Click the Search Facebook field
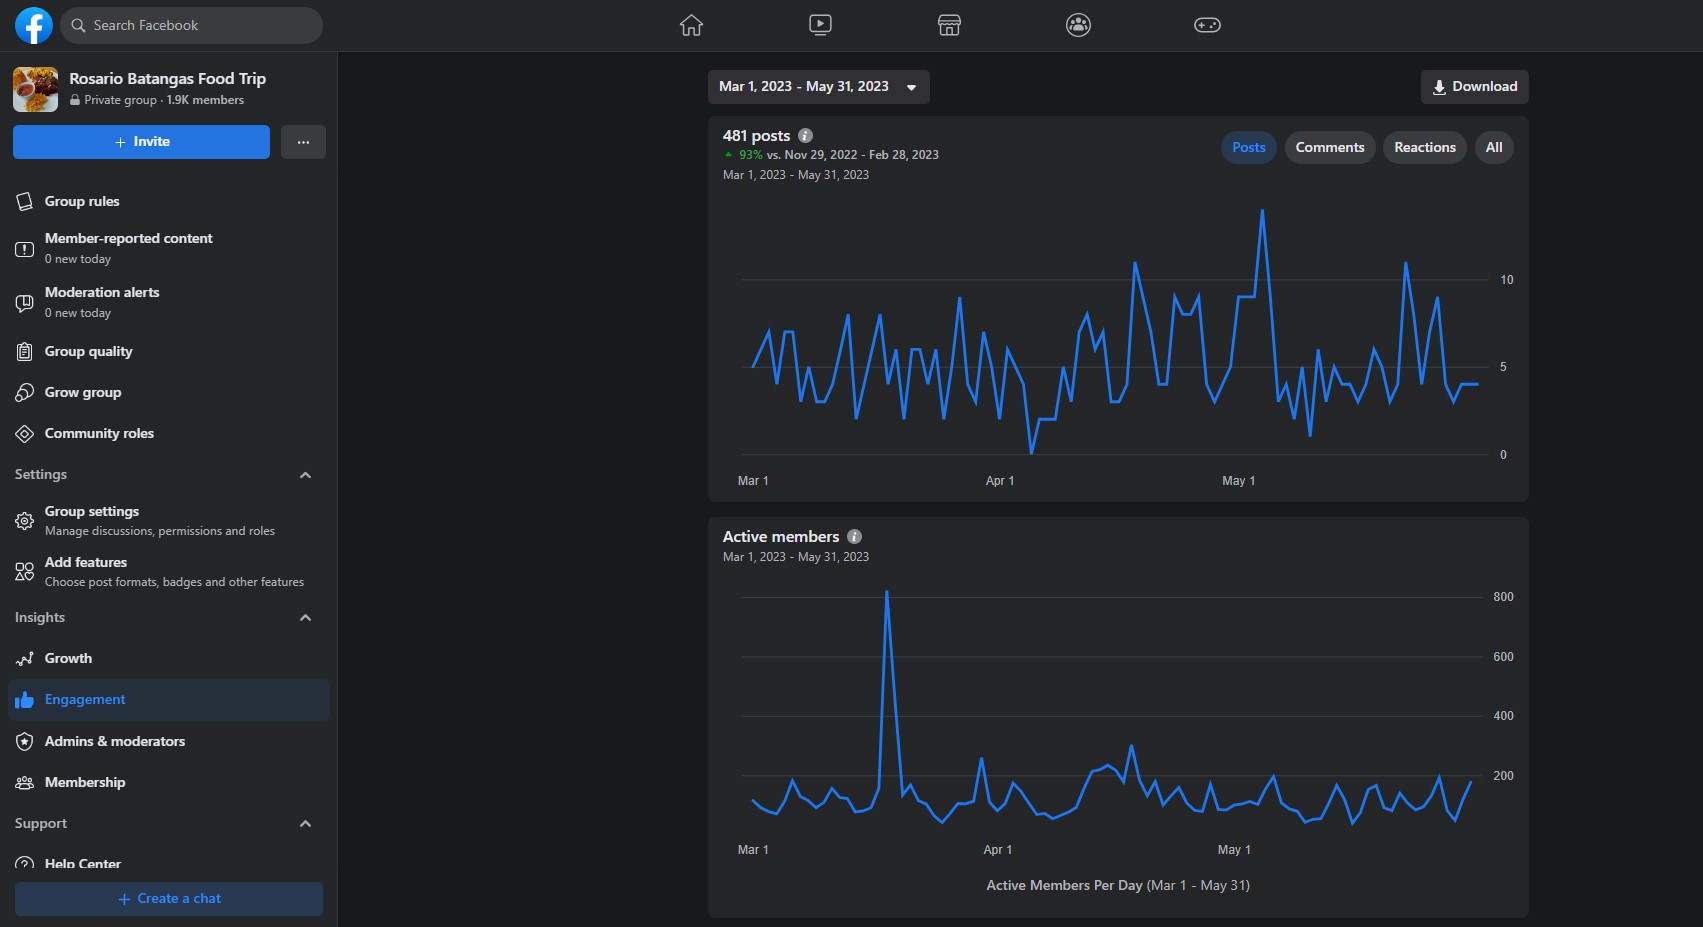Viewport: 1703px width, 927px height. point(192,25)
